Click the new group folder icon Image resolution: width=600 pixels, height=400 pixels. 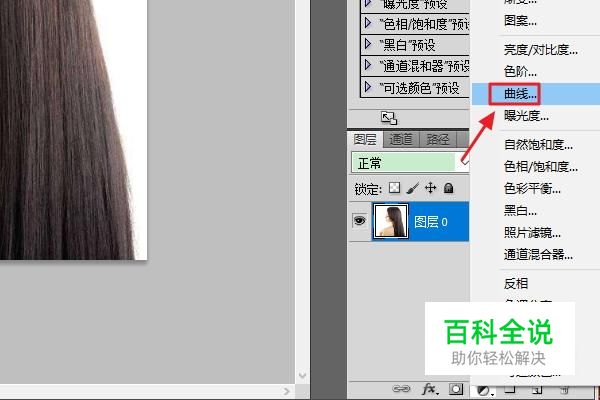click(x=510, y=389)
